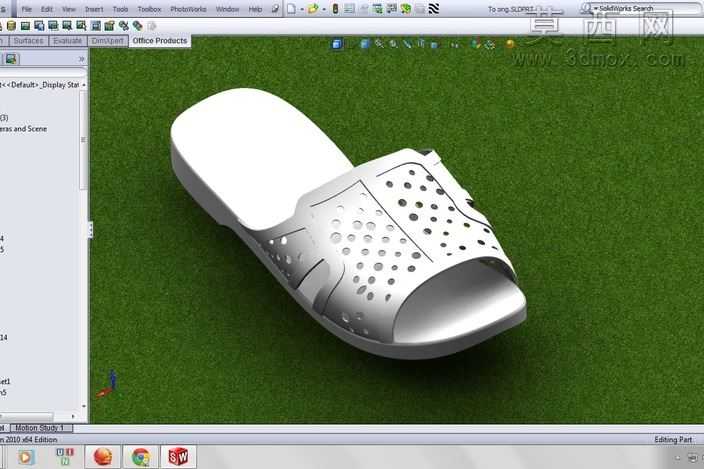Open the View menu
704x469 pixels.
tap(69, 9)
